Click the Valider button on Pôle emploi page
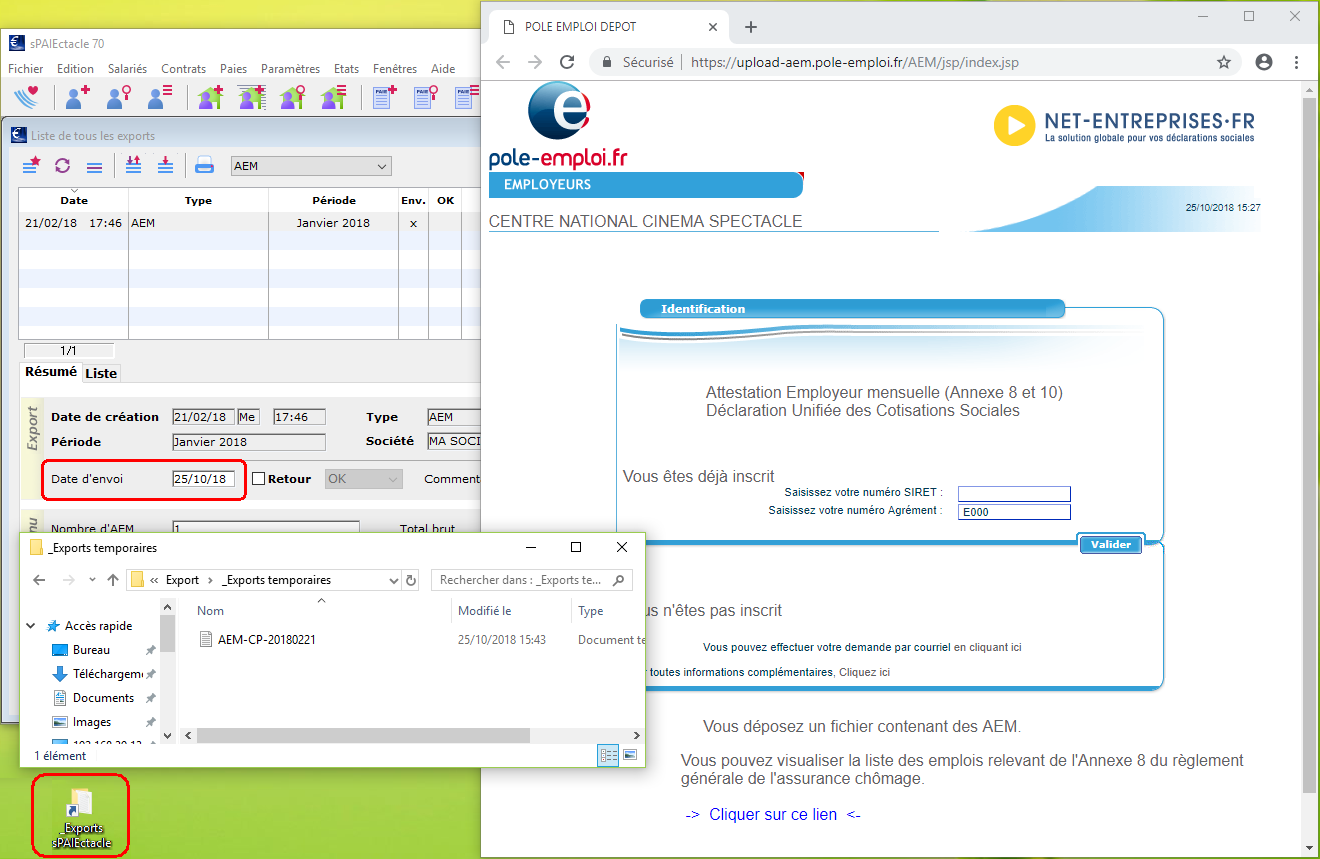 click(1111, 545)
